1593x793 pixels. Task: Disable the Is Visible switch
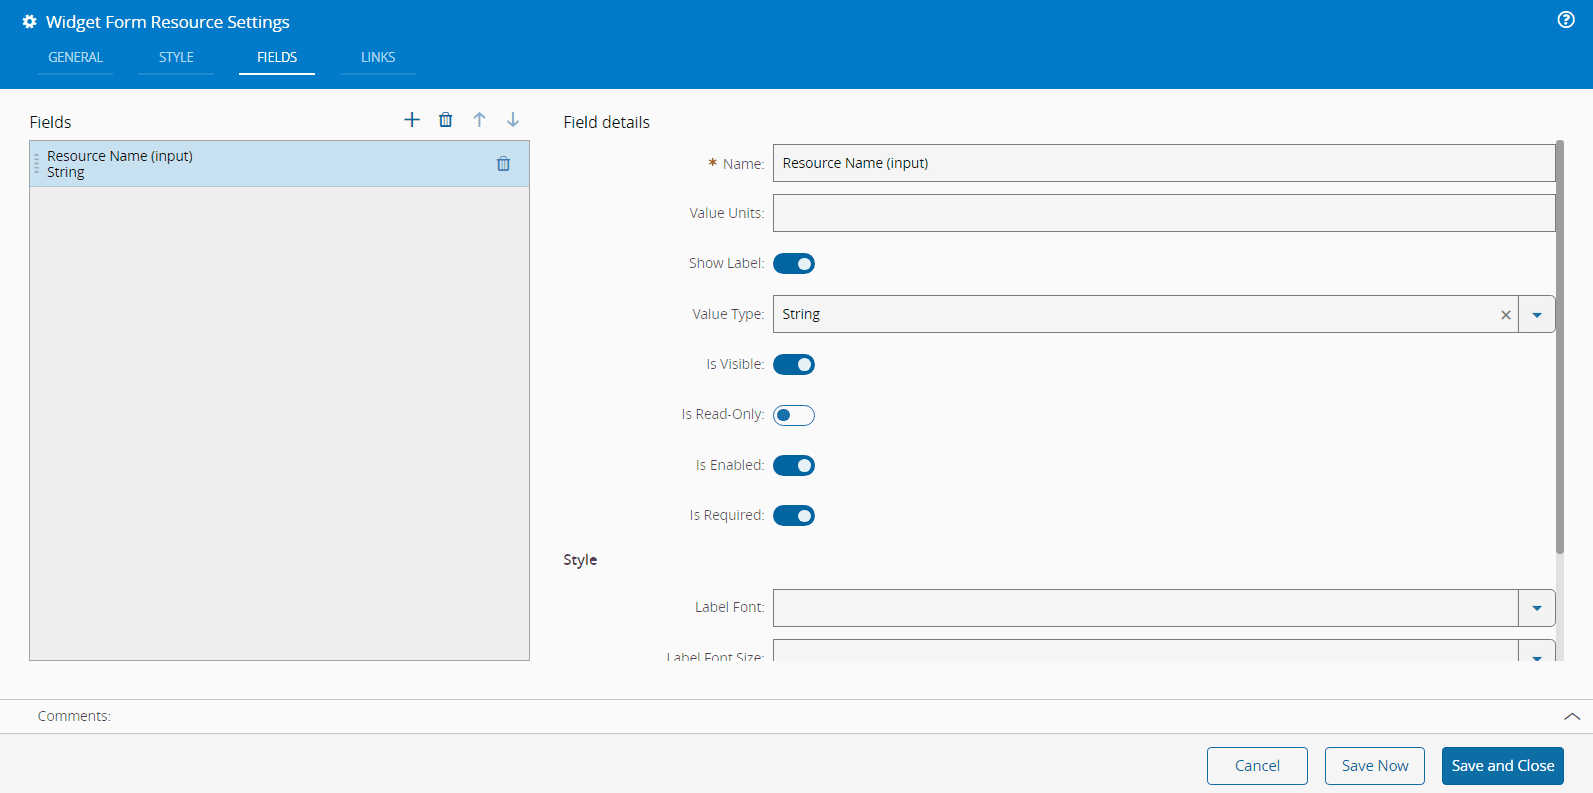pos(794,365)
